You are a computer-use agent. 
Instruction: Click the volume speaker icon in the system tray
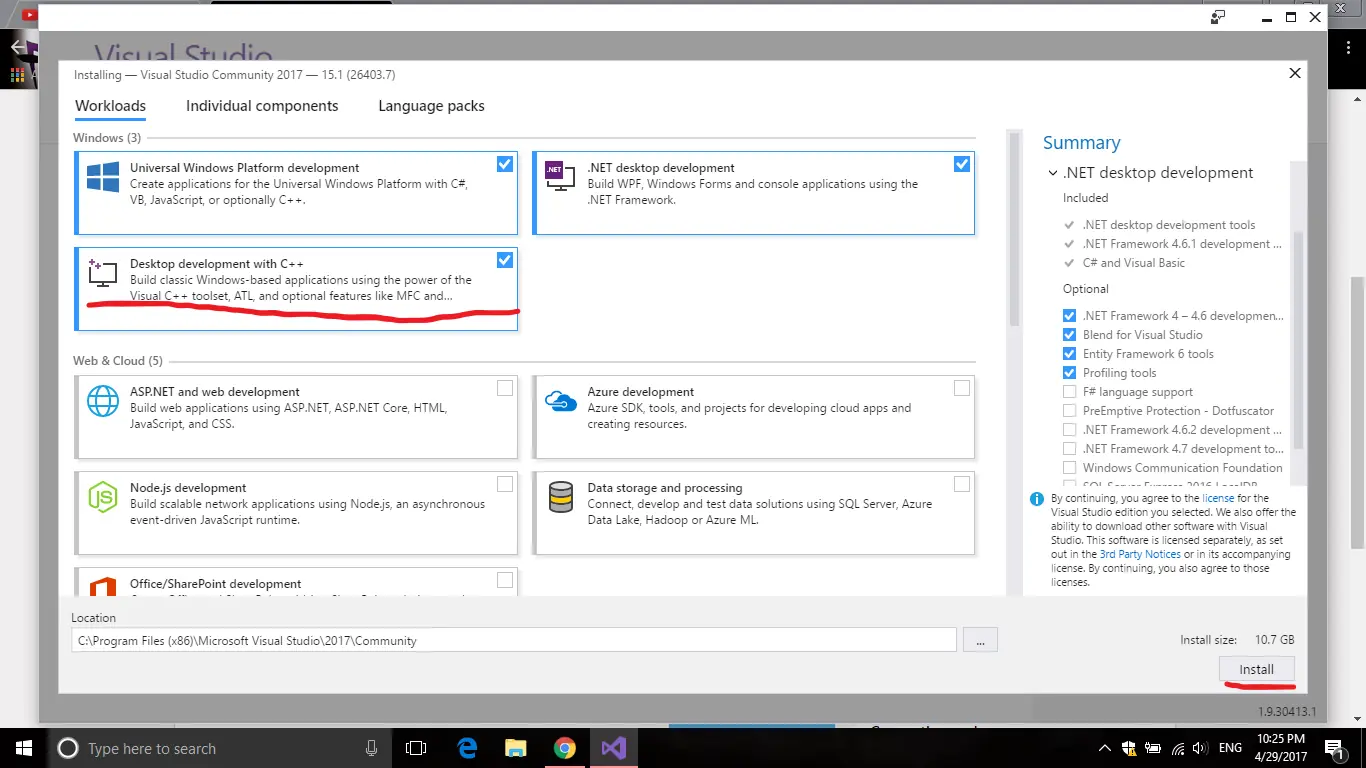[x=1198, y=748]
